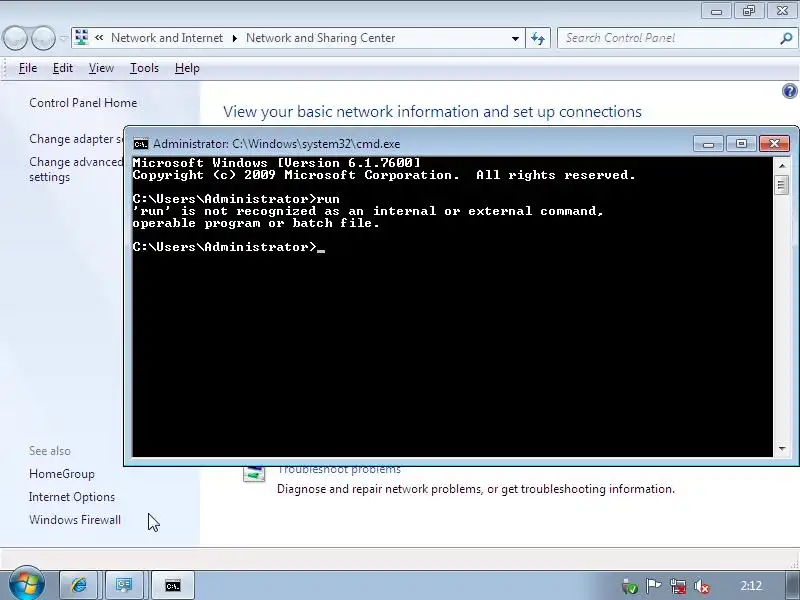
Task: Click Network and Sharing Center breadcrumb
Action: (320, 38)
